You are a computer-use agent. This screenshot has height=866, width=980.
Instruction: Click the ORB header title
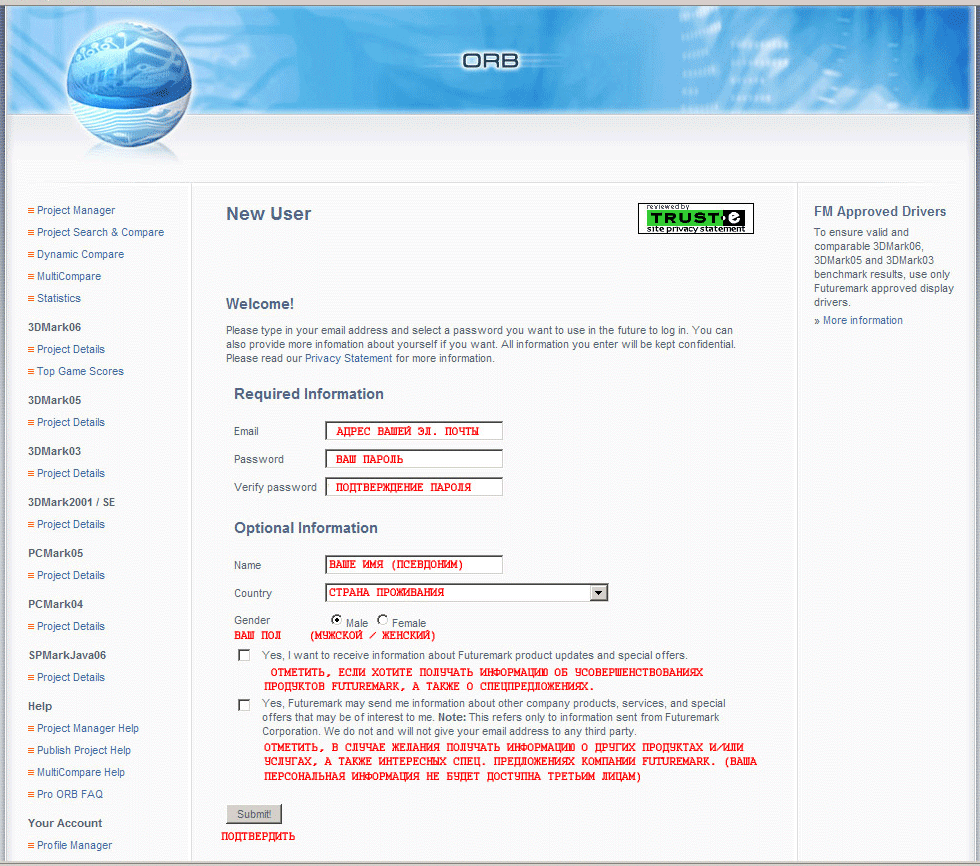pos(491,61)
